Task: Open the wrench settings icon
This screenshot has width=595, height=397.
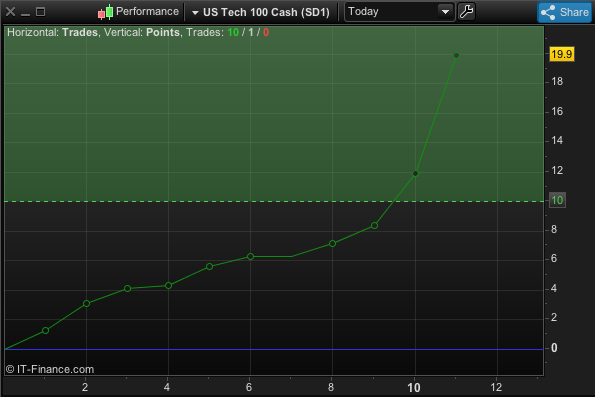Action: pos(466,12)
